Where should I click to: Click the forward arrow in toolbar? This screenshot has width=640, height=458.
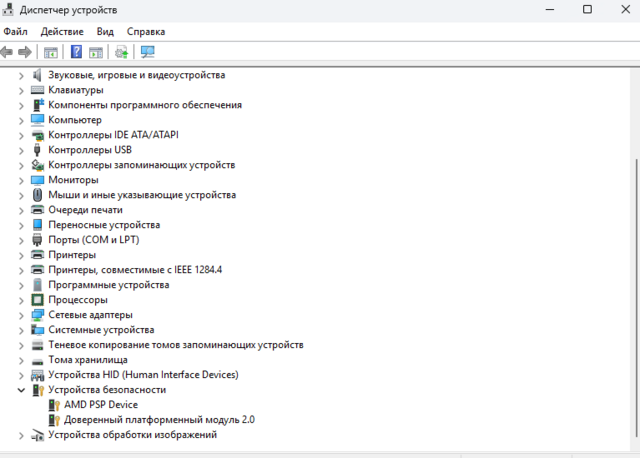(x=26, y=52)
